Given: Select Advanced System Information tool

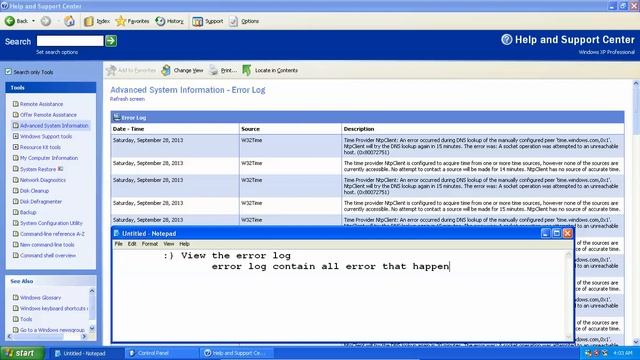Looking at the screenshot, I should (x=54, y=126).
